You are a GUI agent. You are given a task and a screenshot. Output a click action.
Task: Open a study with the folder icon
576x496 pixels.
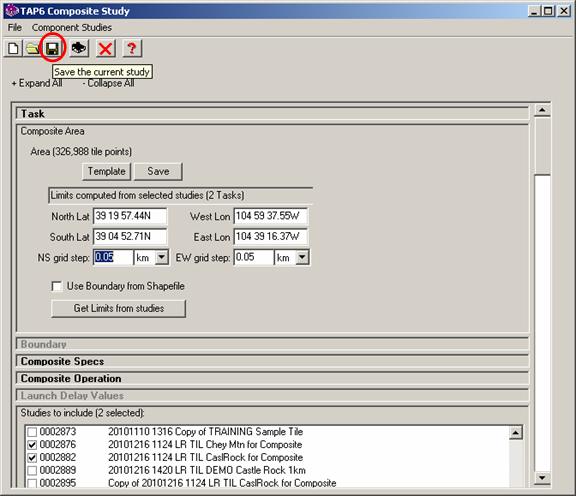pyautogui.click(x=32, y=48)
